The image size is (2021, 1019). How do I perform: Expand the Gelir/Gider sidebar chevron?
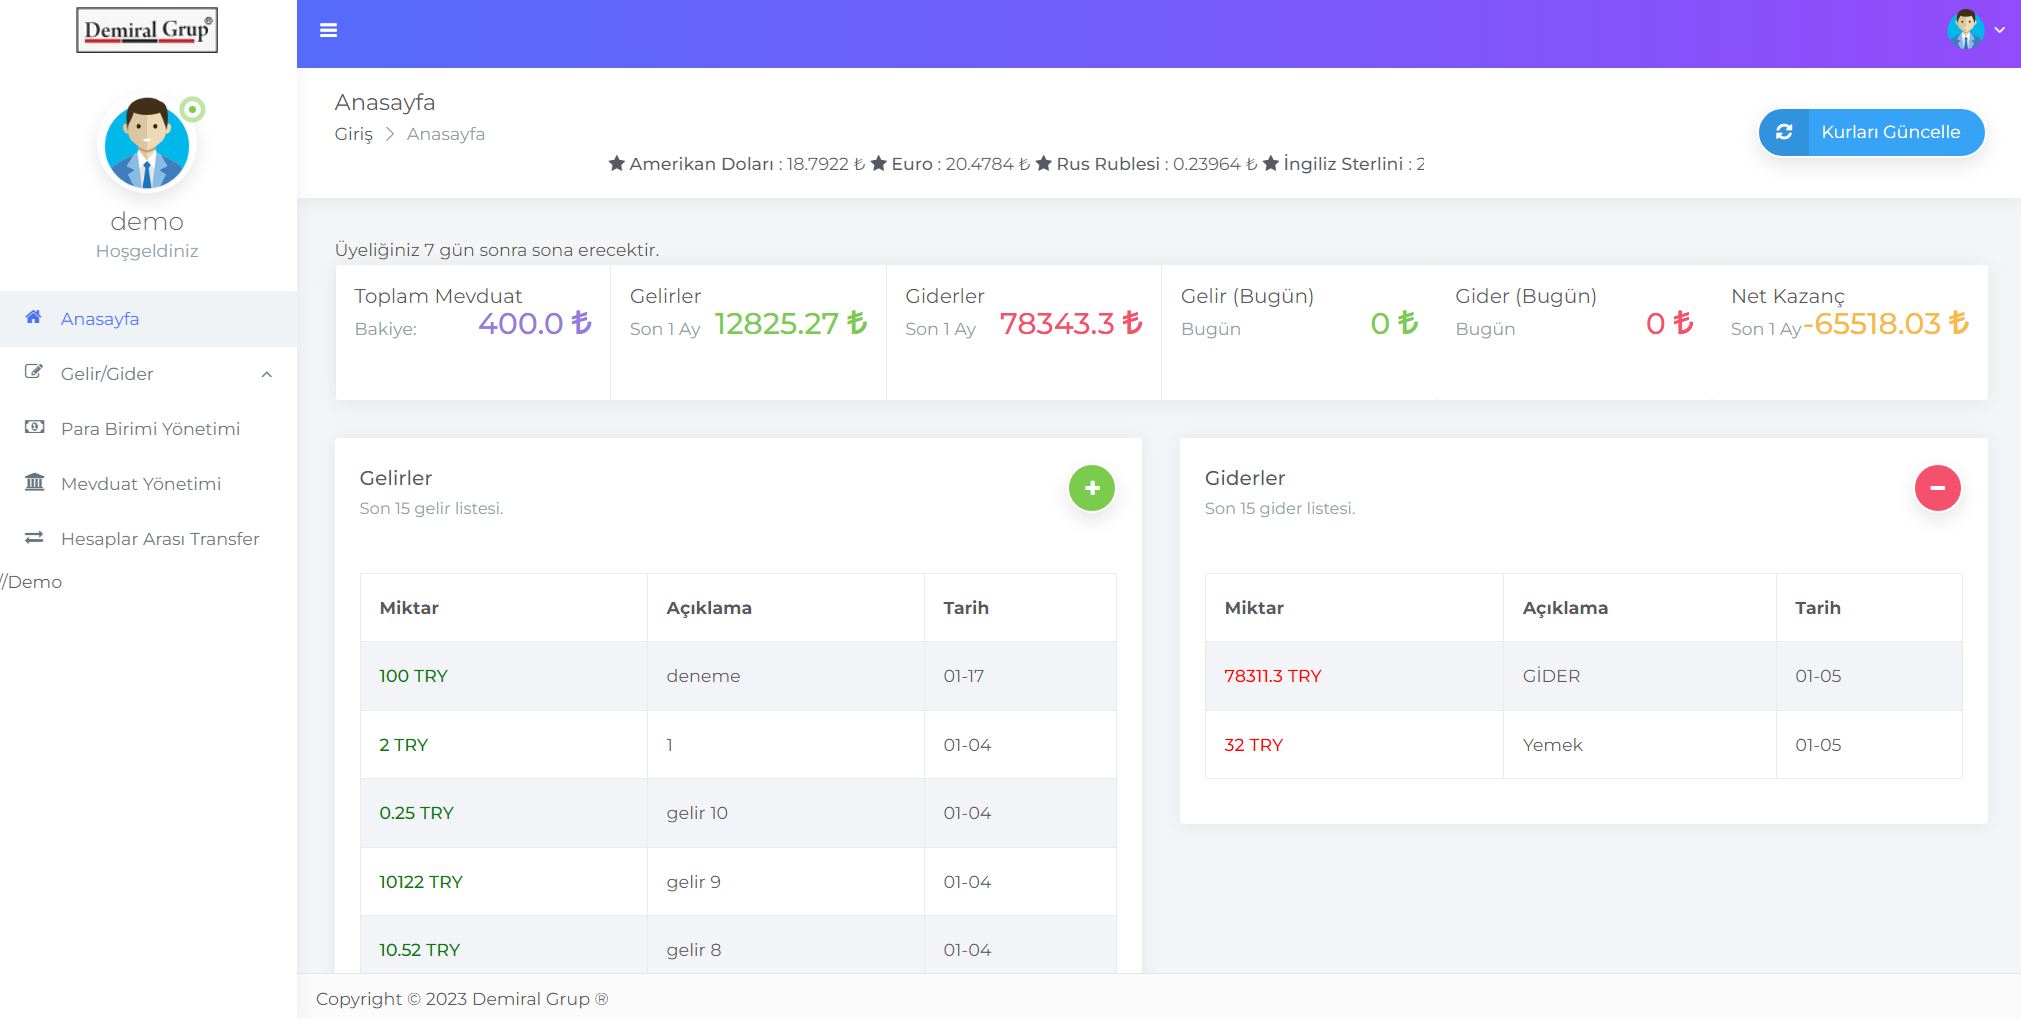click(266, 375)
